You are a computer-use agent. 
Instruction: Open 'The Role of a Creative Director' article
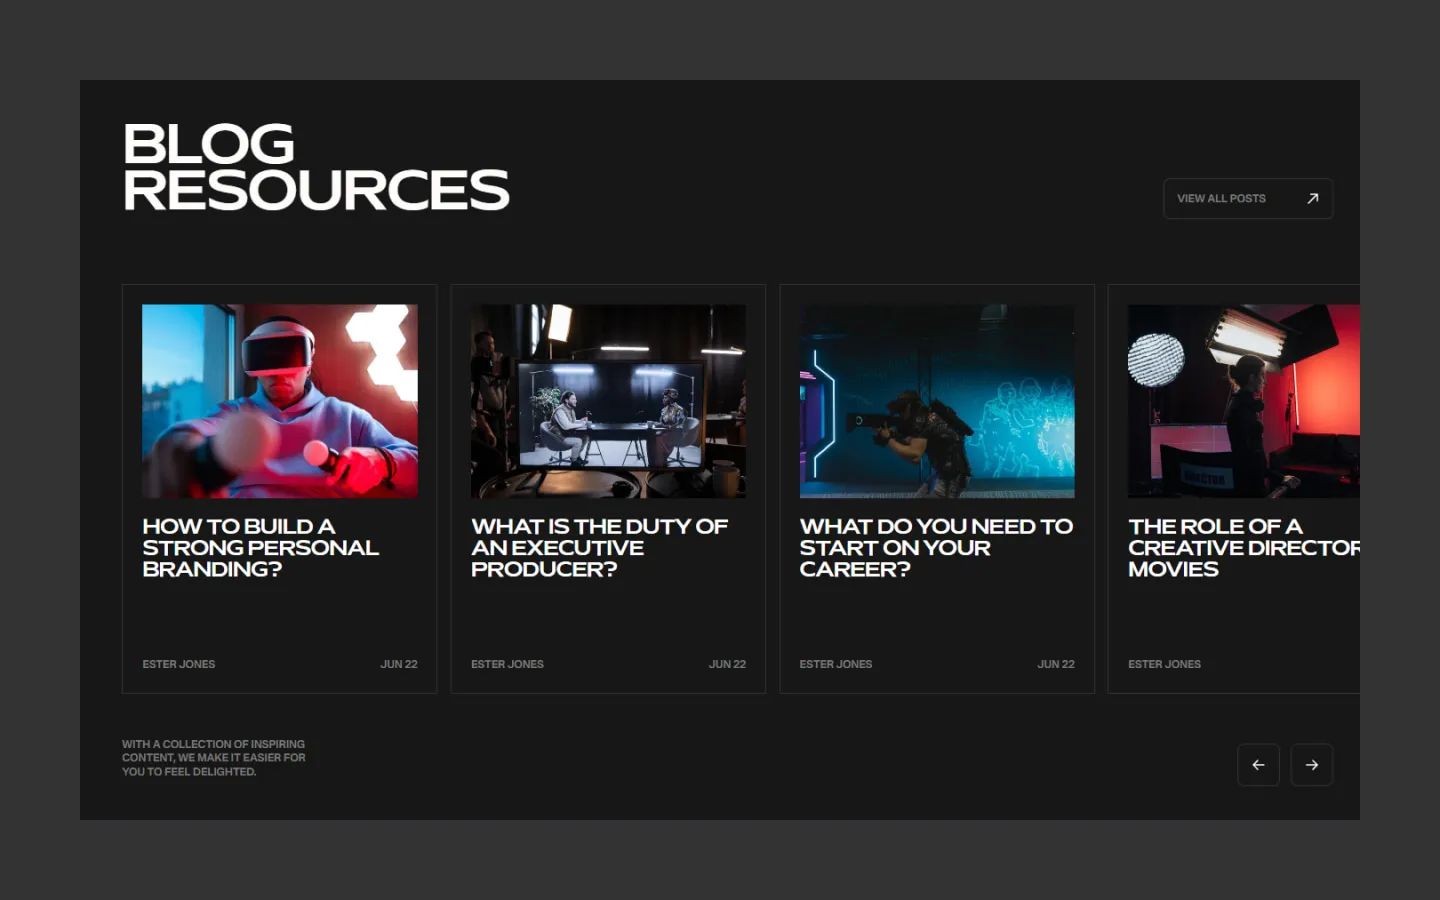1243,548
